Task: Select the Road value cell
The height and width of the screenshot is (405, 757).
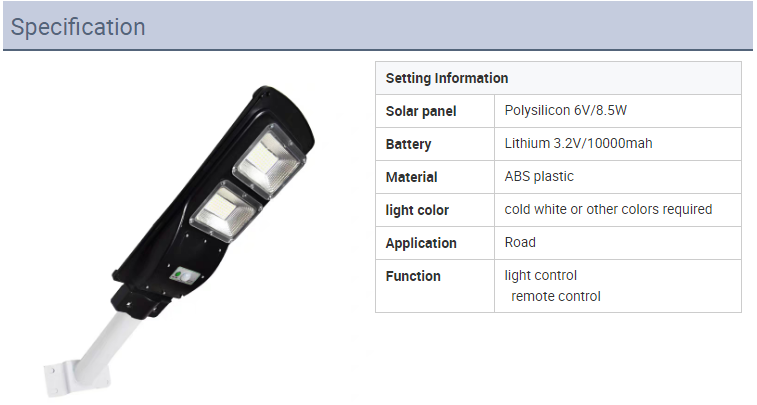Action: 618,243
